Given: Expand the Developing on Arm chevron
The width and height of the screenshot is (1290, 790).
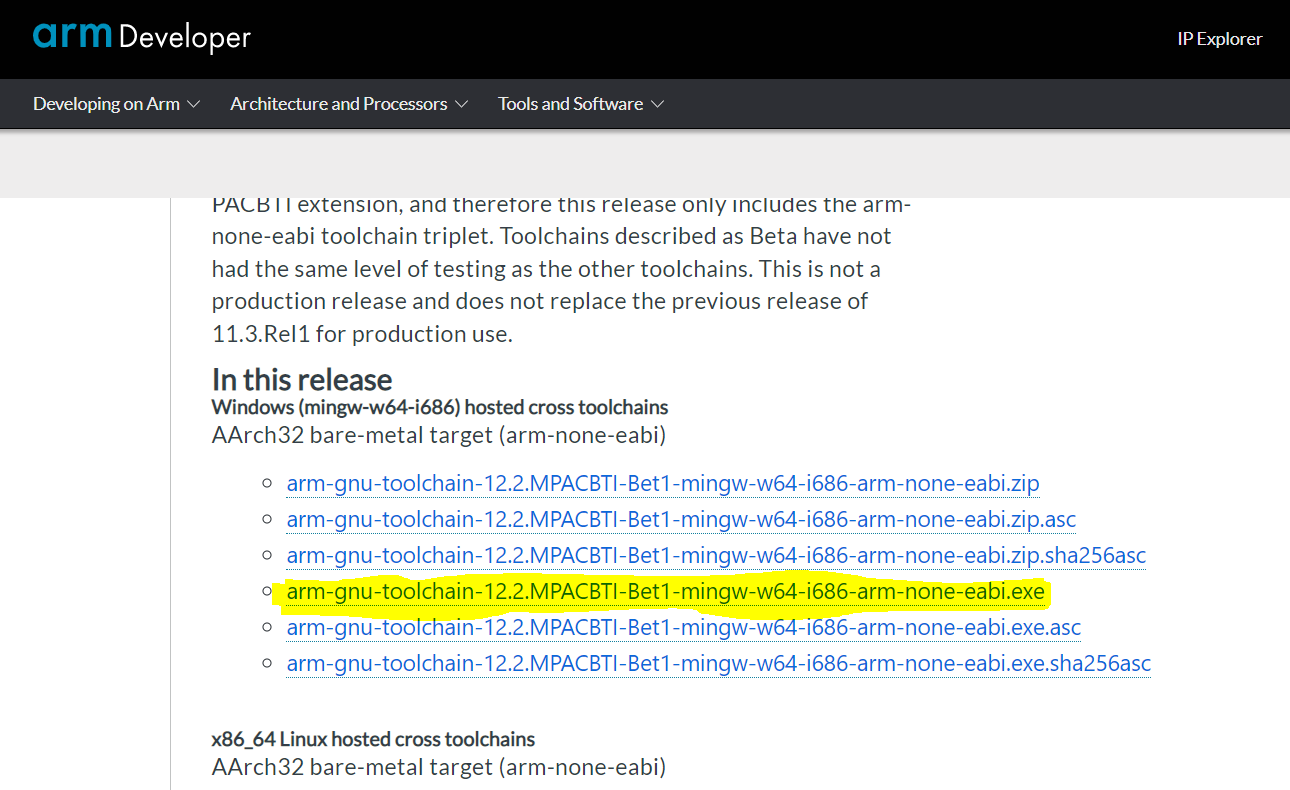Looking at the screenshot, I should point(196,103).
